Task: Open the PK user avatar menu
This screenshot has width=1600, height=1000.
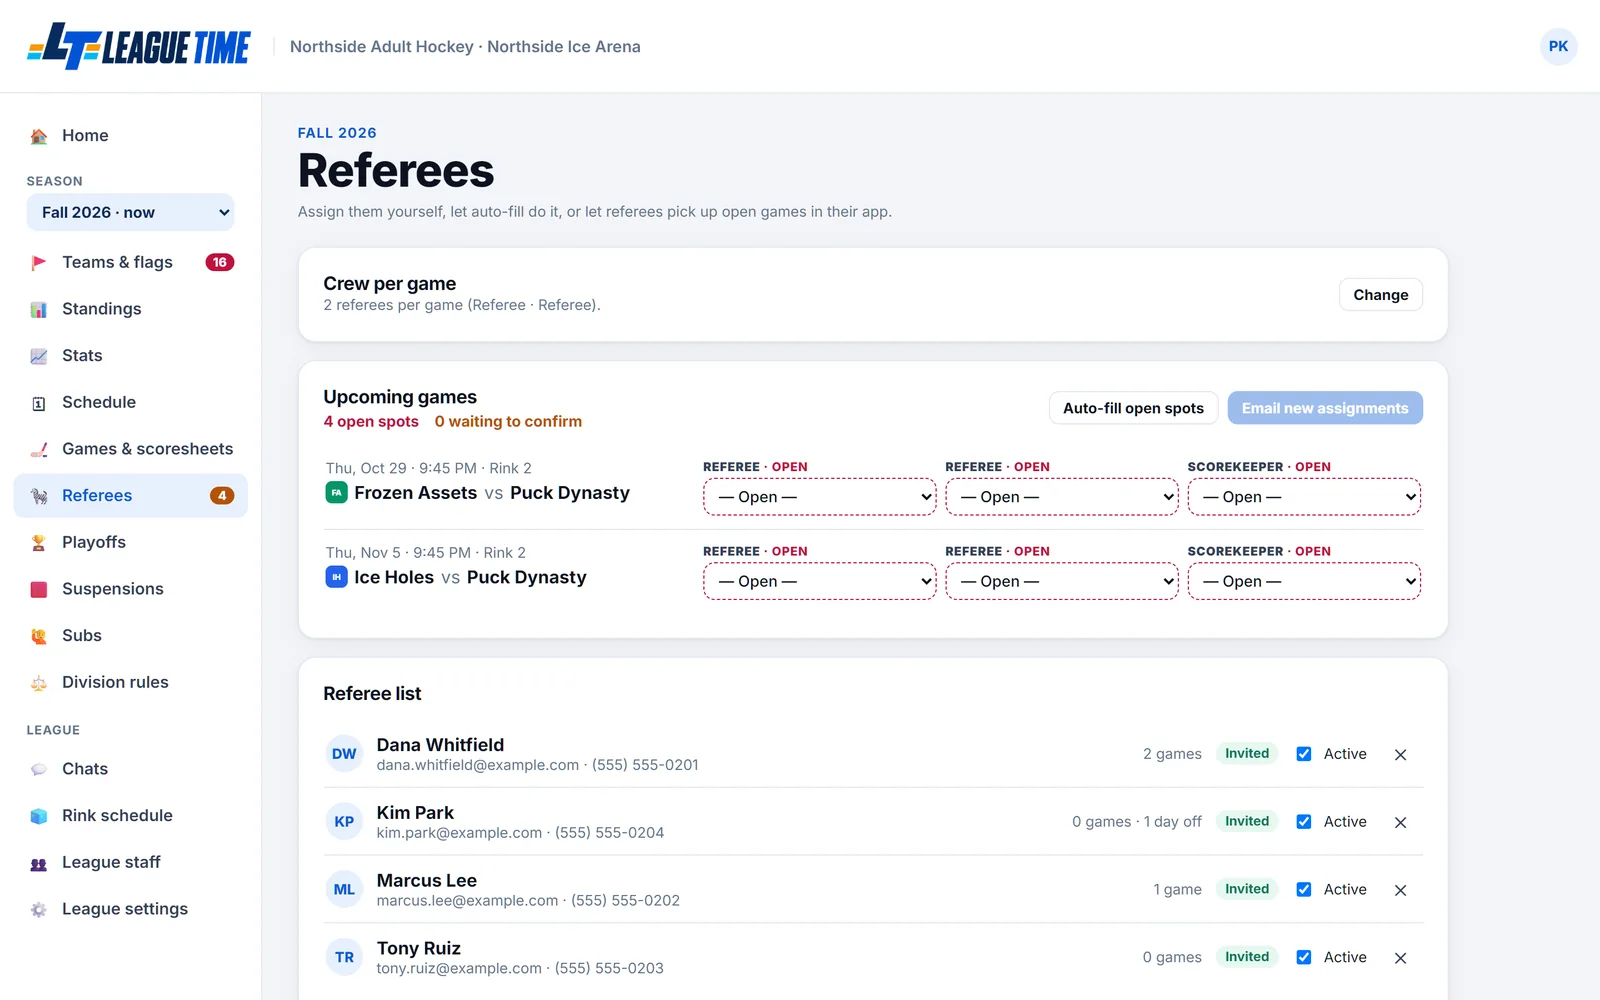Action: pos(1558,46)
